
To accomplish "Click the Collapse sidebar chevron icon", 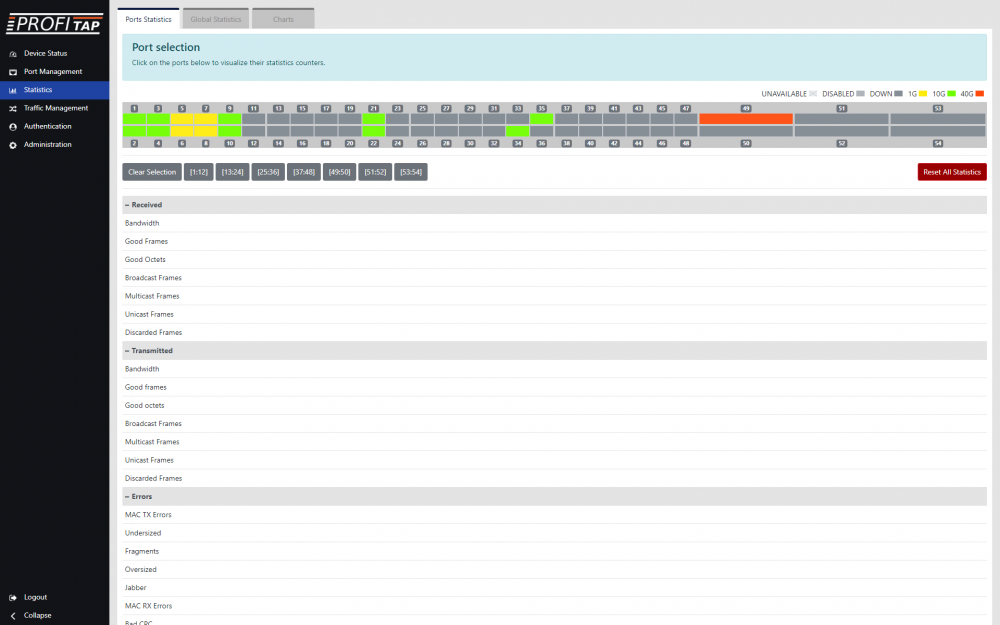I will (x=12, y=615).
